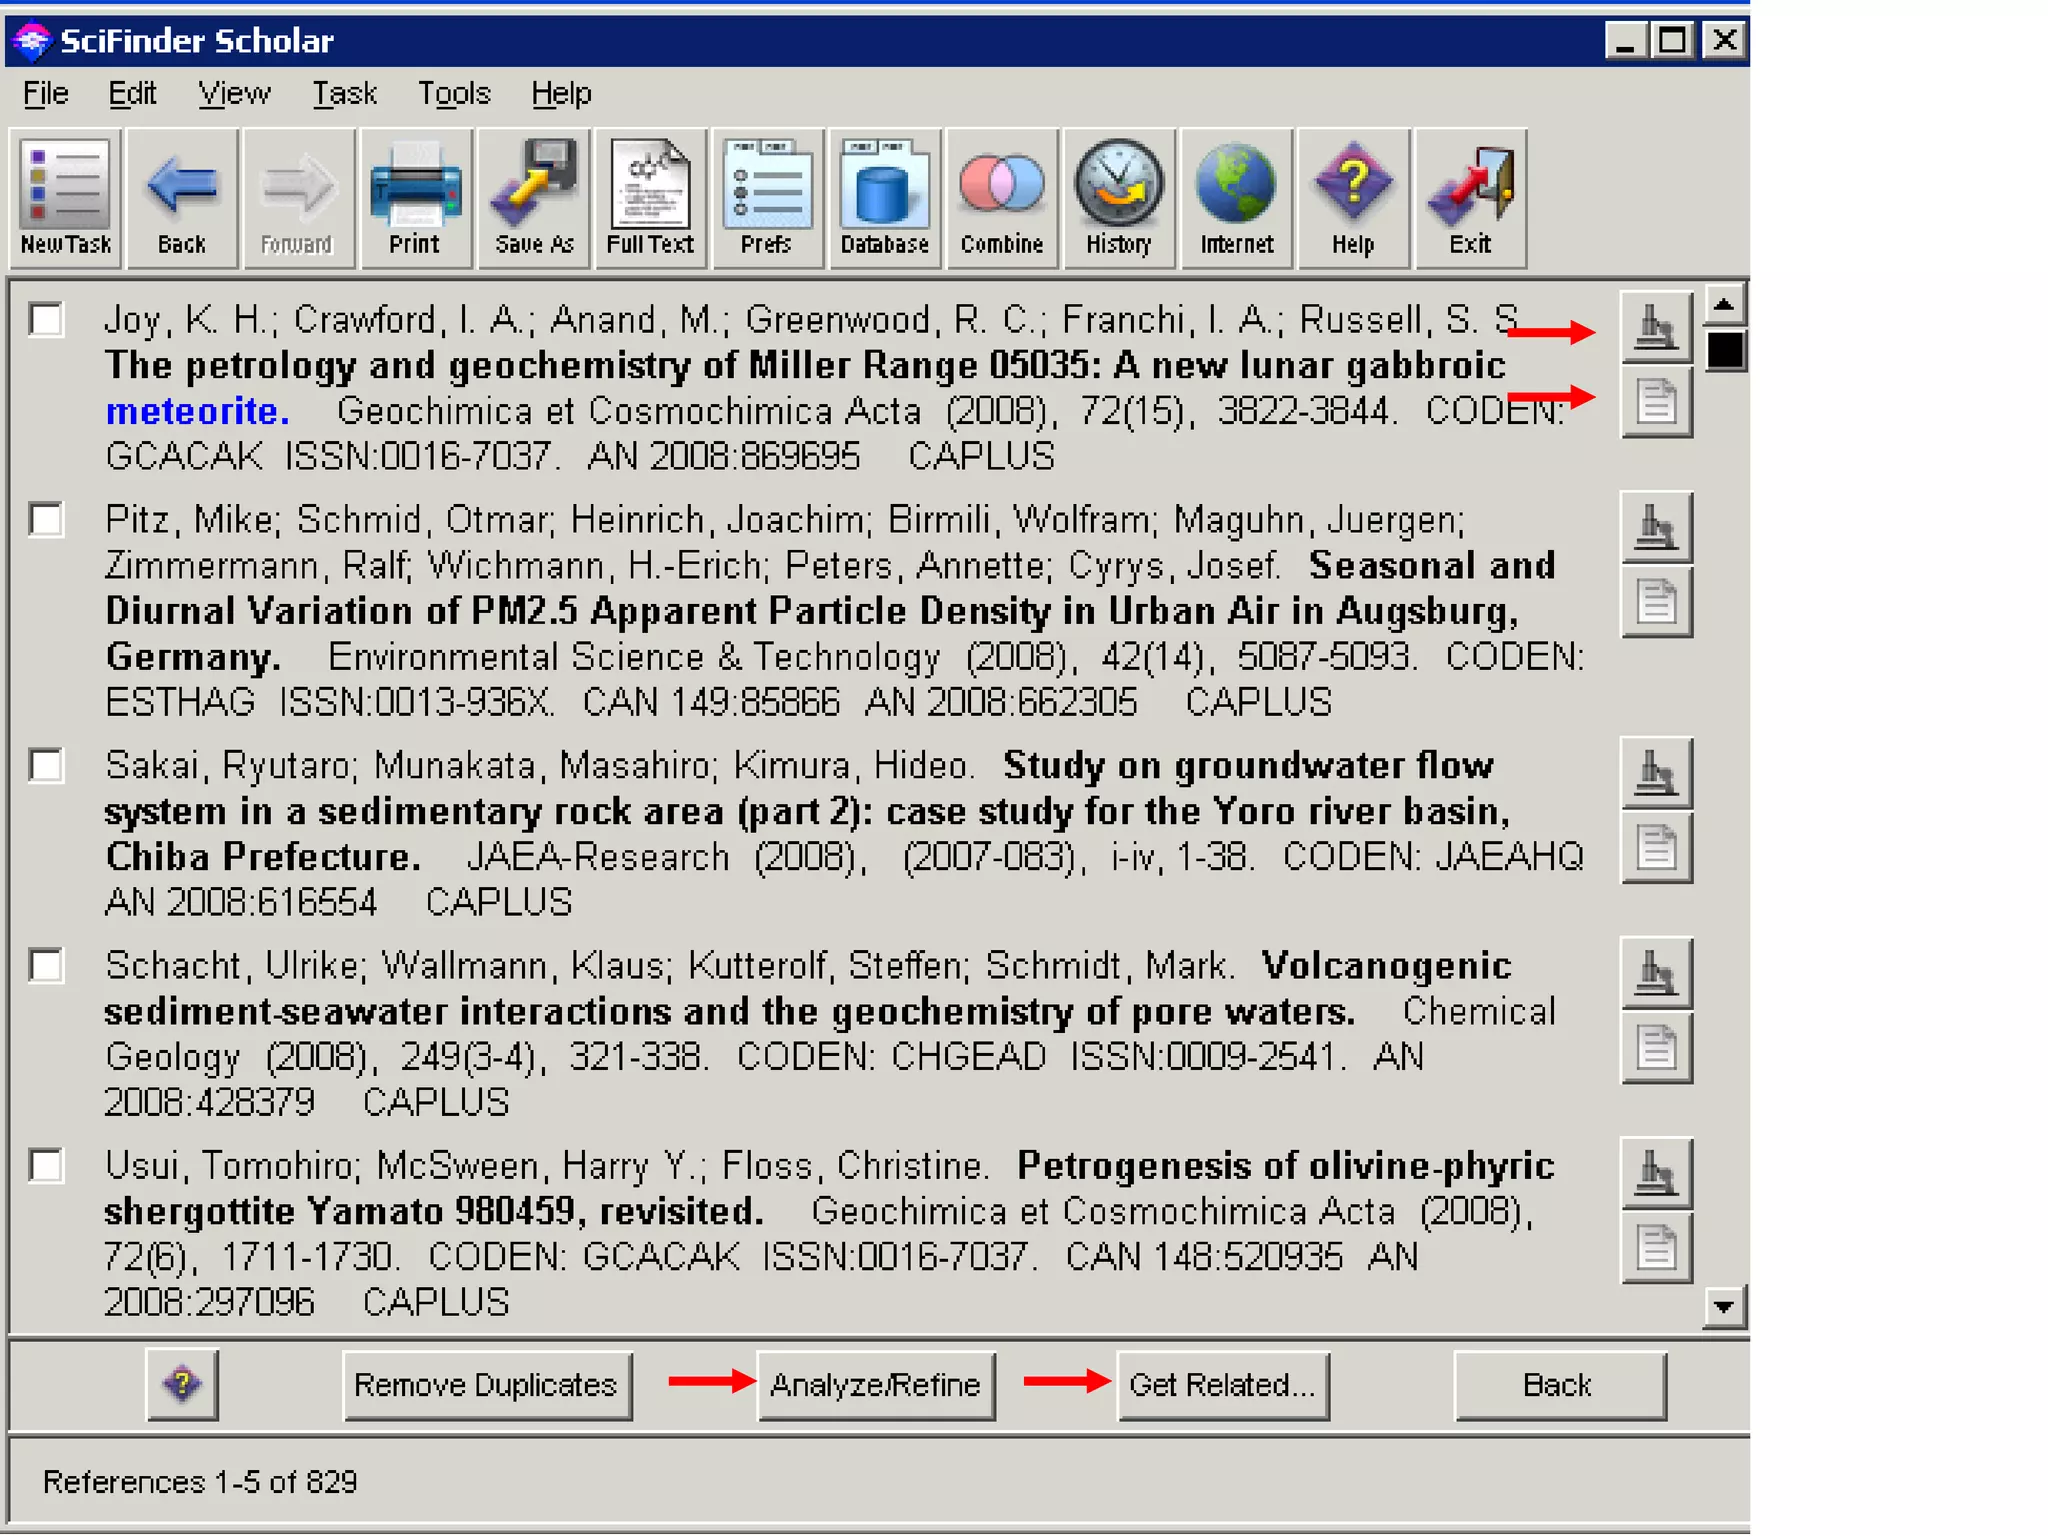Click the Get Related... button
Screen dimensions: 2048x1536
pyautogui.click(x=1222, y=1385)
